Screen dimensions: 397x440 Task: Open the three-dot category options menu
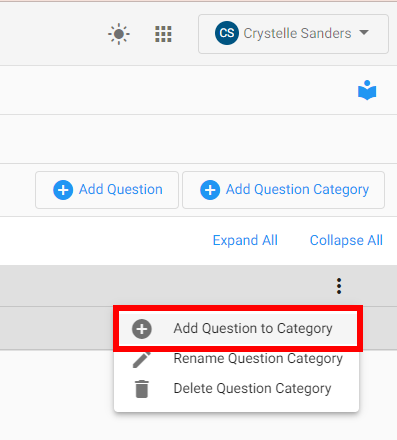pyautogui.click(x=339, y=286)
